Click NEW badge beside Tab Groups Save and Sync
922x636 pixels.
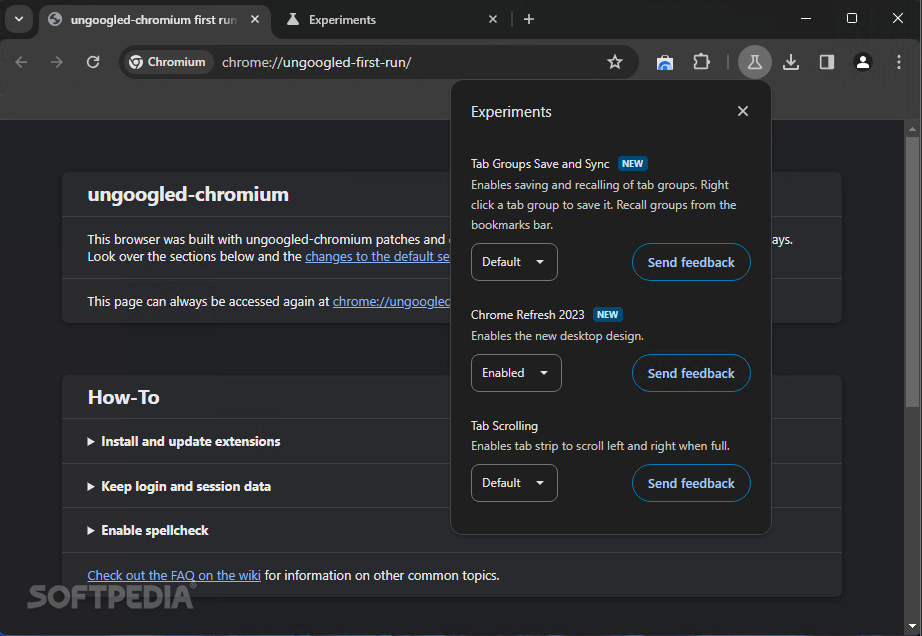coord(633,164)
